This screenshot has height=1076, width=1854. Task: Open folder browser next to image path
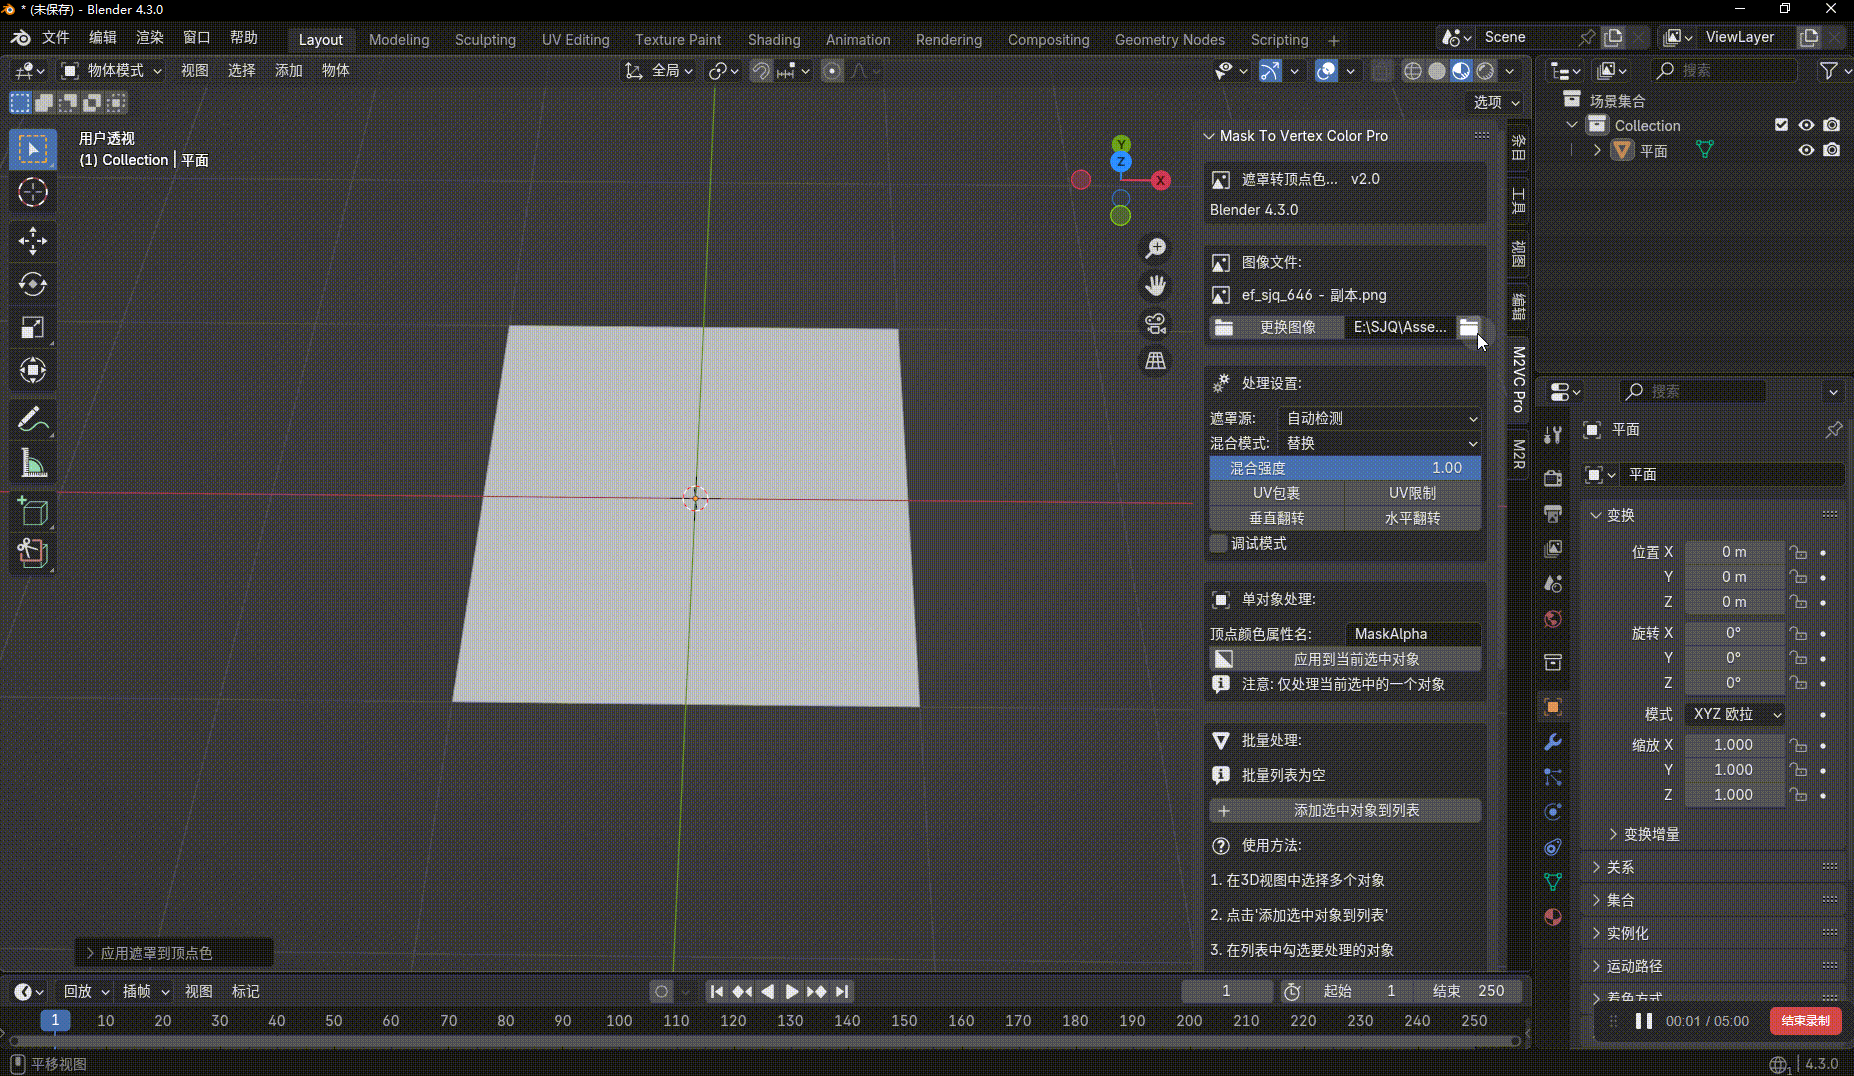point(1468,327)
